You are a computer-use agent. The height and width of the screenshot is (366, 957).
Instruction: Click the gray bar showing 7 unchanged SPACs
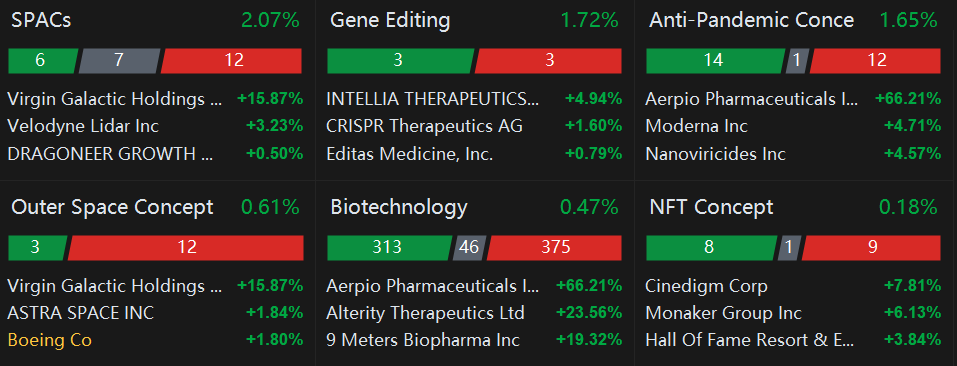pyautogui.click(x=119, y=60)
